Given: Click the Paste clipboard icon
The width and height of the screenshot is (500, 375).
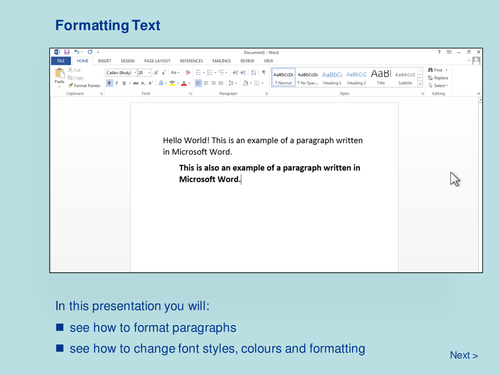Looking at the screenshot, I should 60,73.
